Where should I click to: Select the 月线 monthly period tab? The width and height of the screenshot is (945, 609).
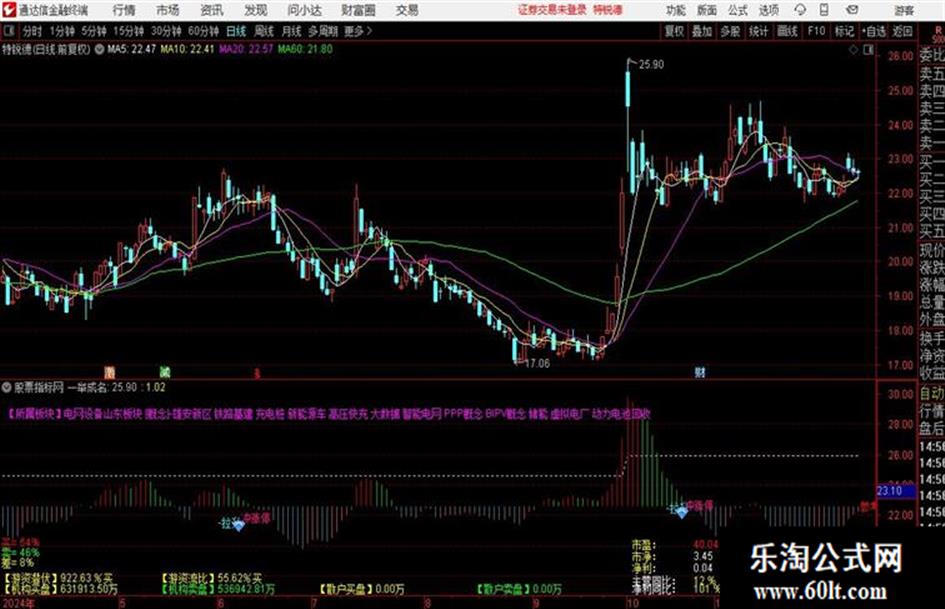click(x=291, y=31)
